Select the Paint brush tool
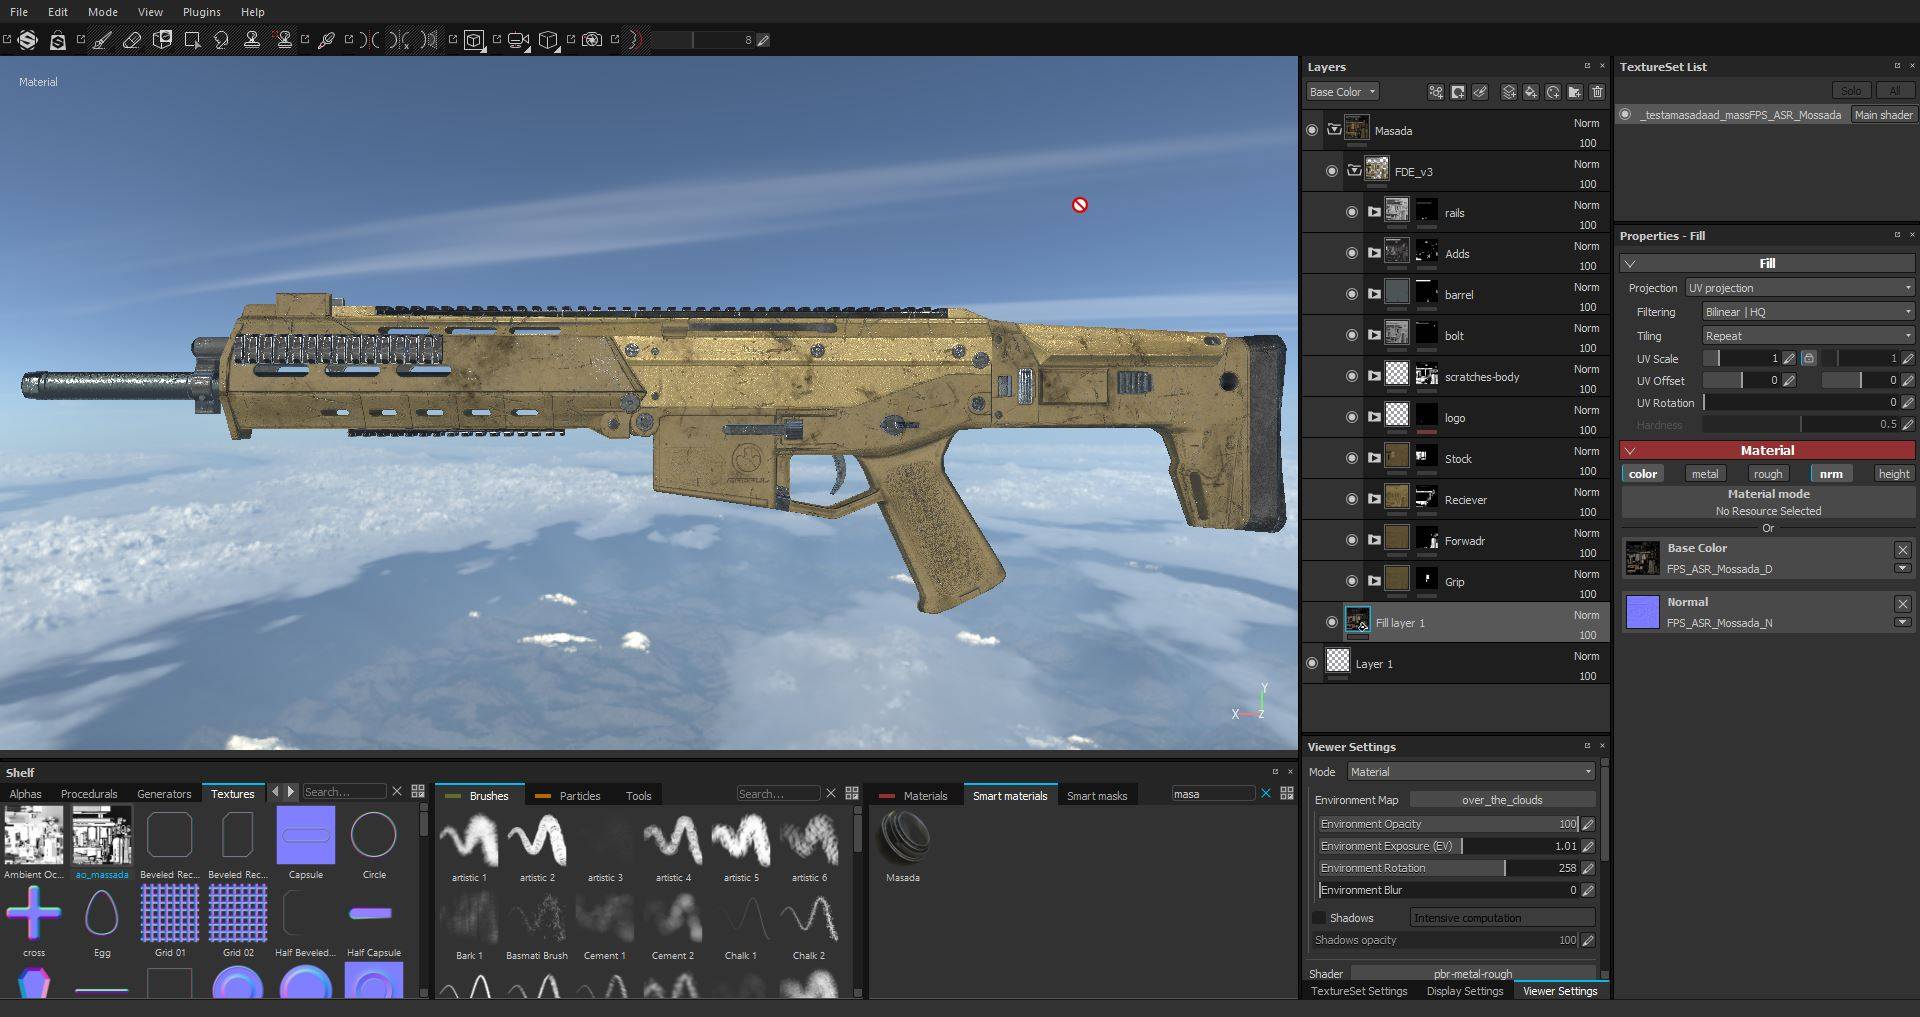The width and height of the screenshot is (1920, 1017). 102,40
